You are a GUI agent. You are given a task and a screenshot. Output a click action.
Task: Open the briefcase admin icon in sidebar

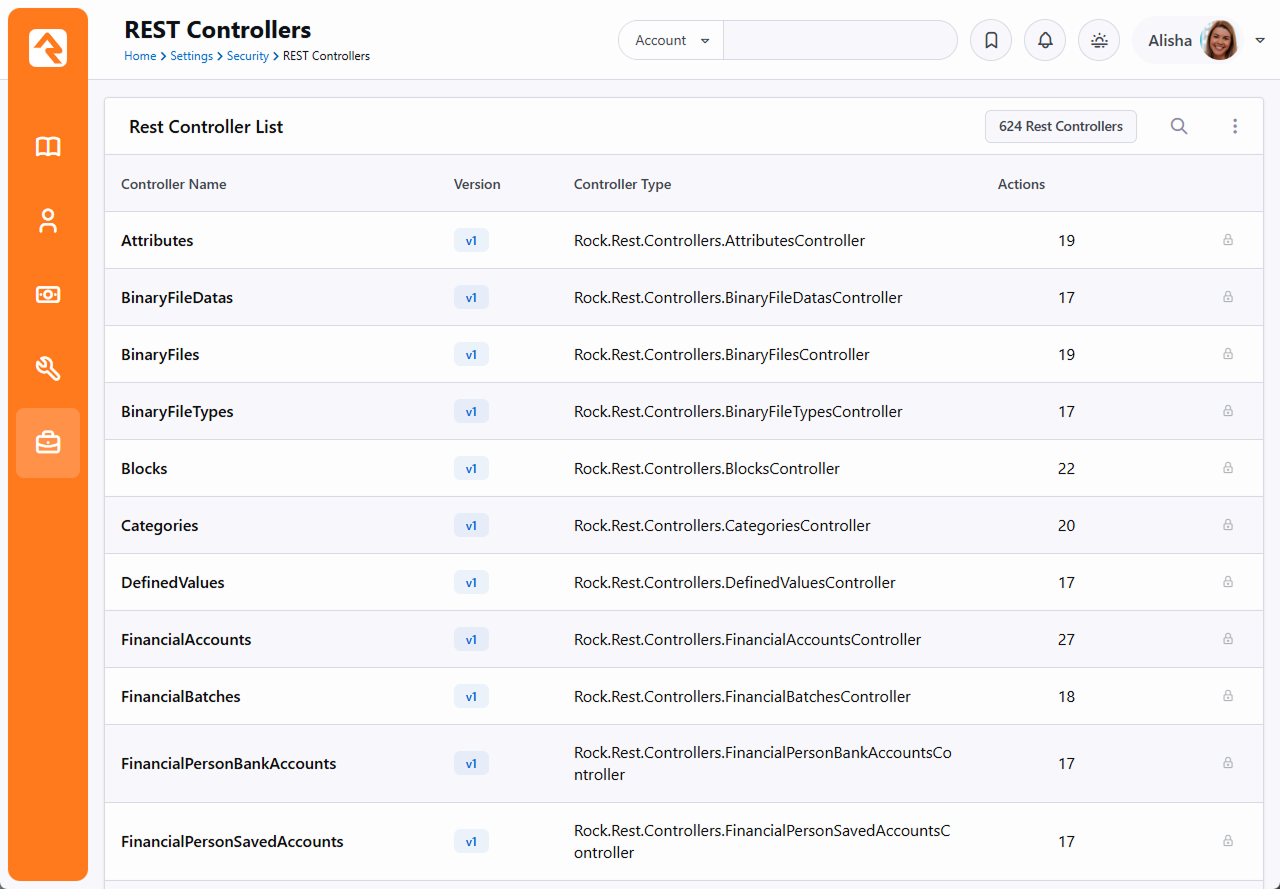tap(48, 443)
